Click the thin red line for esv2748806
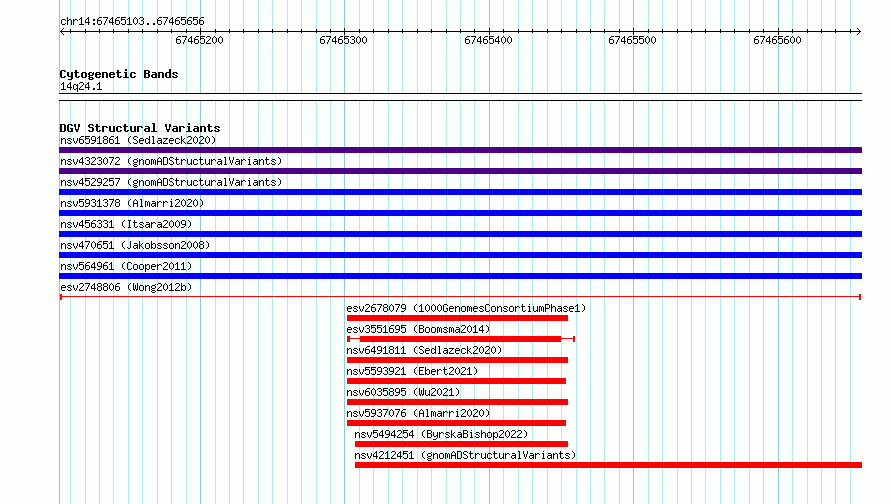 pos(460,297)
